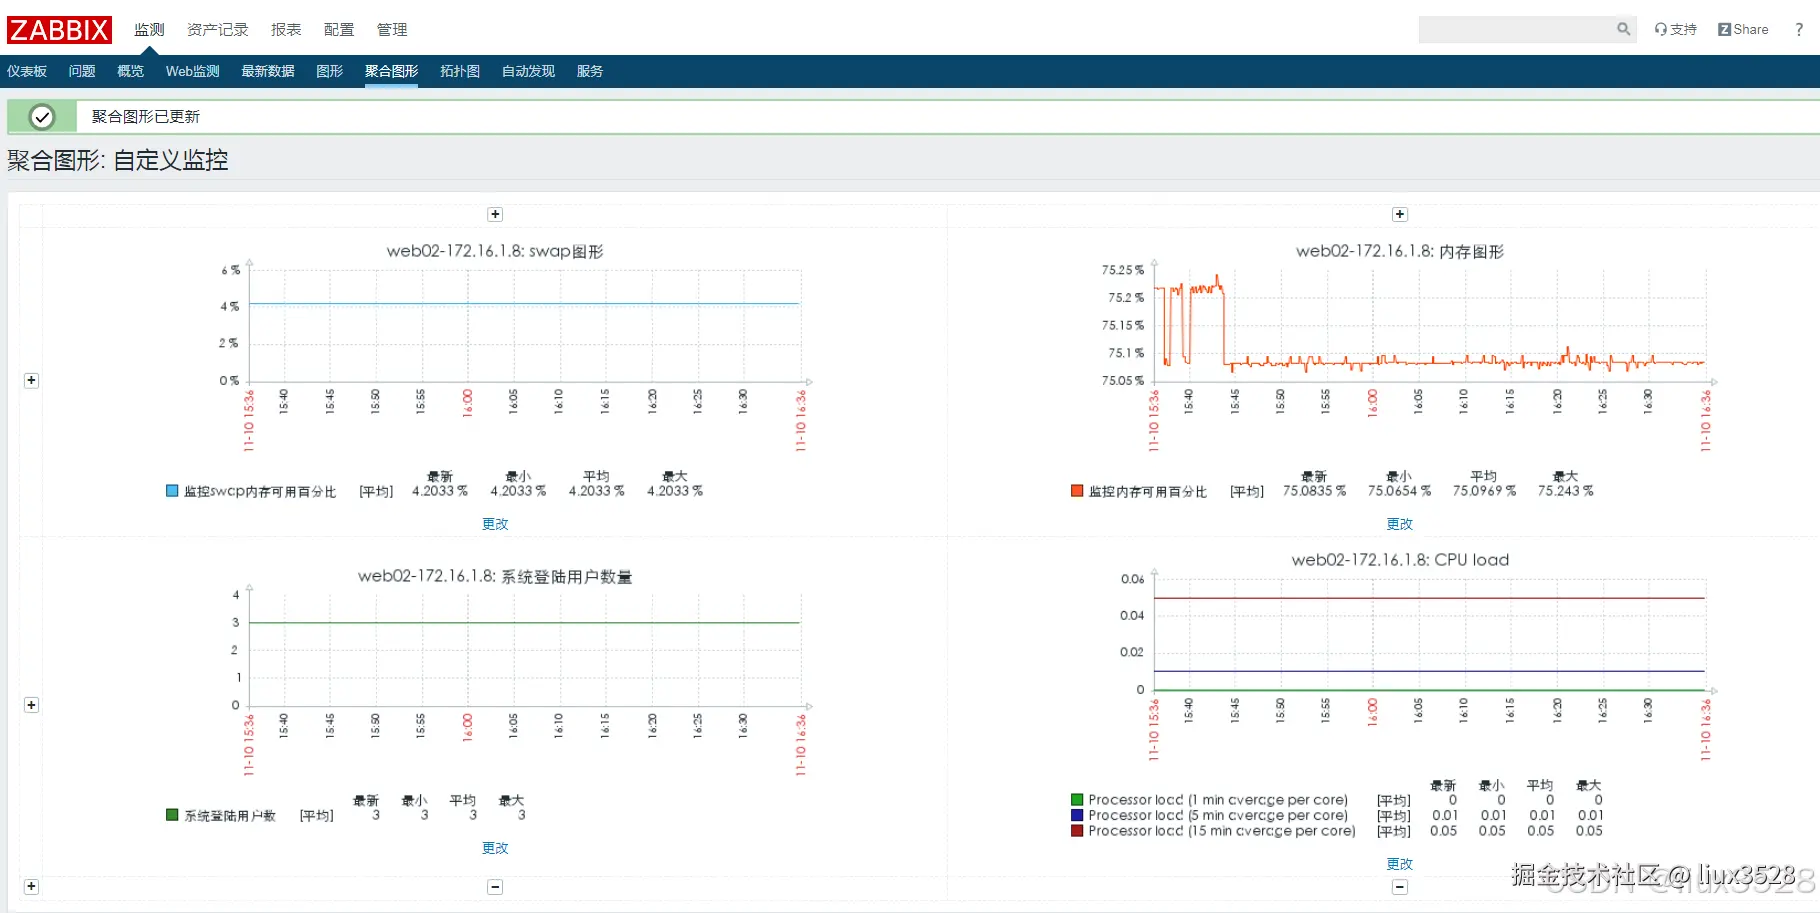Select the 聚合图形 submenu
Viewport: 1820px width, 913px height.
click(x=391, y=71)
